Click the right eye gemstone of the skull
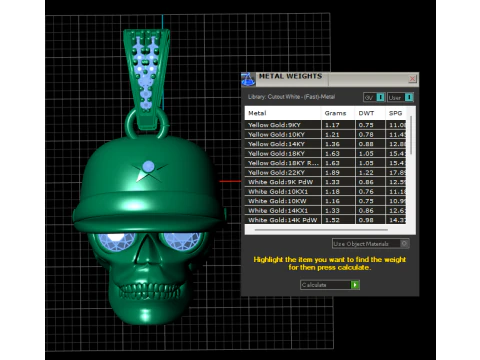 tap(182, 241)
